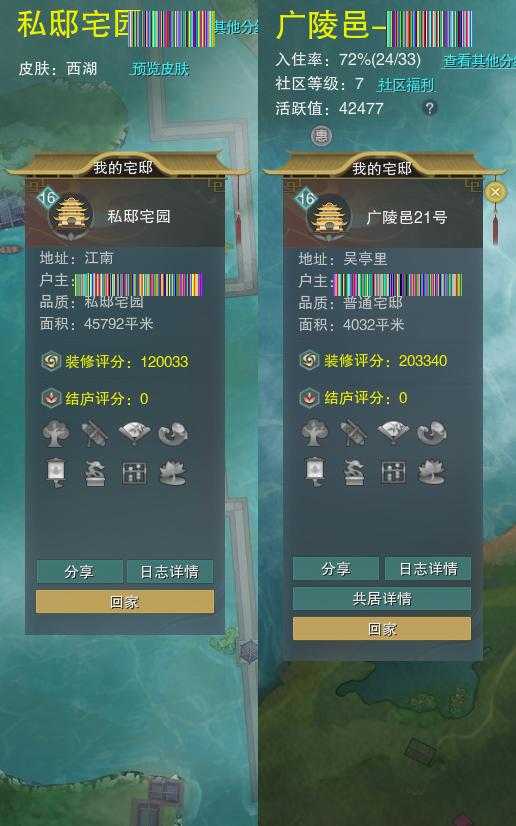Open the 预览皮肤 link
The width and height of the screenshot is (516, 826).
(x=160, y=68)
